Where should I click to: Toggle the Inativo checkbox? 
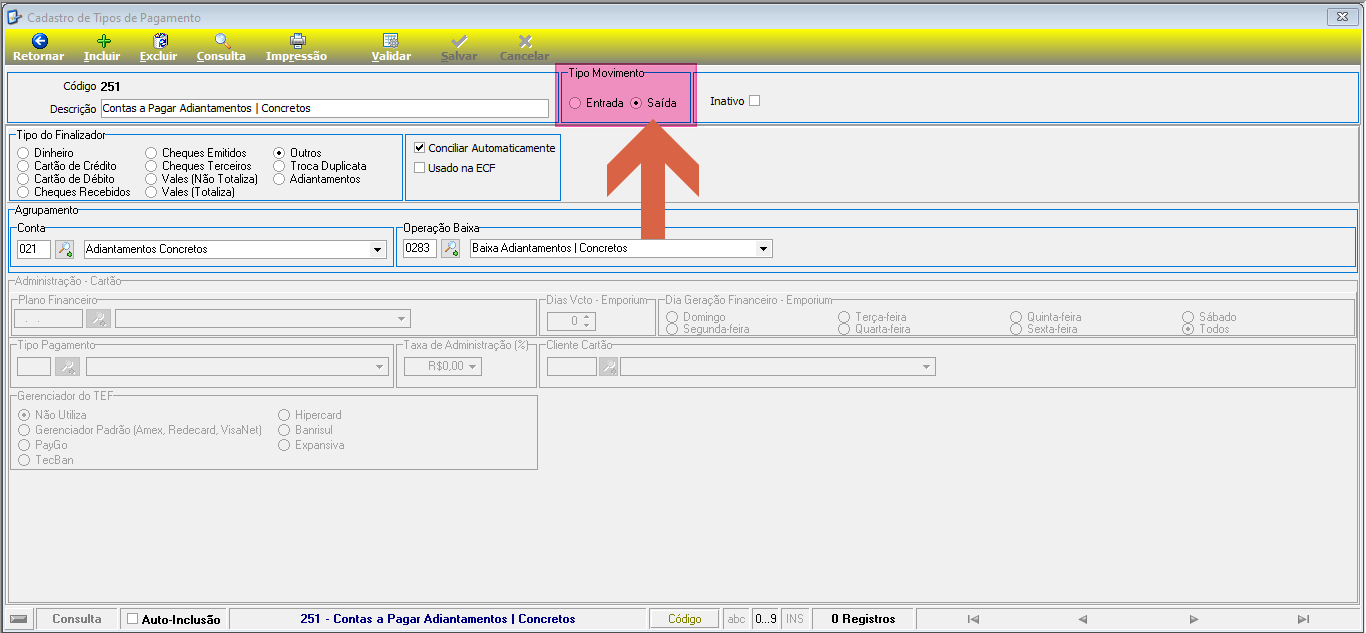click(x=755, y=100)
